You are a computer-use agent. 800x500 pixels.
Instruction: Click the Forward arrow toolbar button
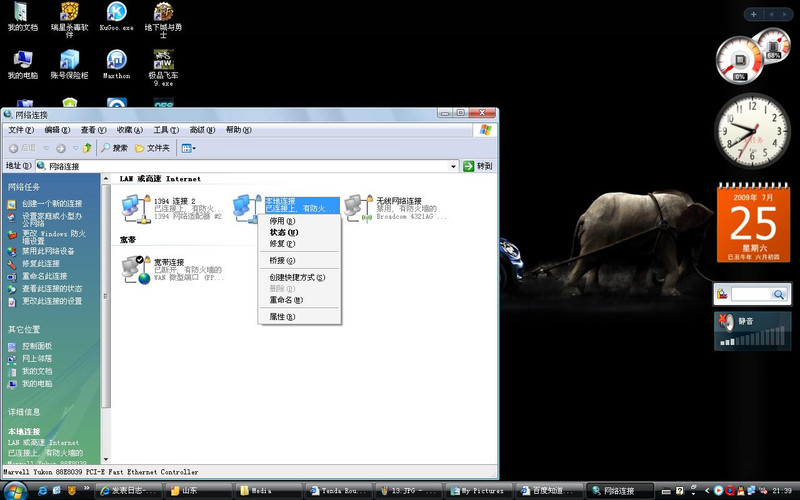pos(61,148)
